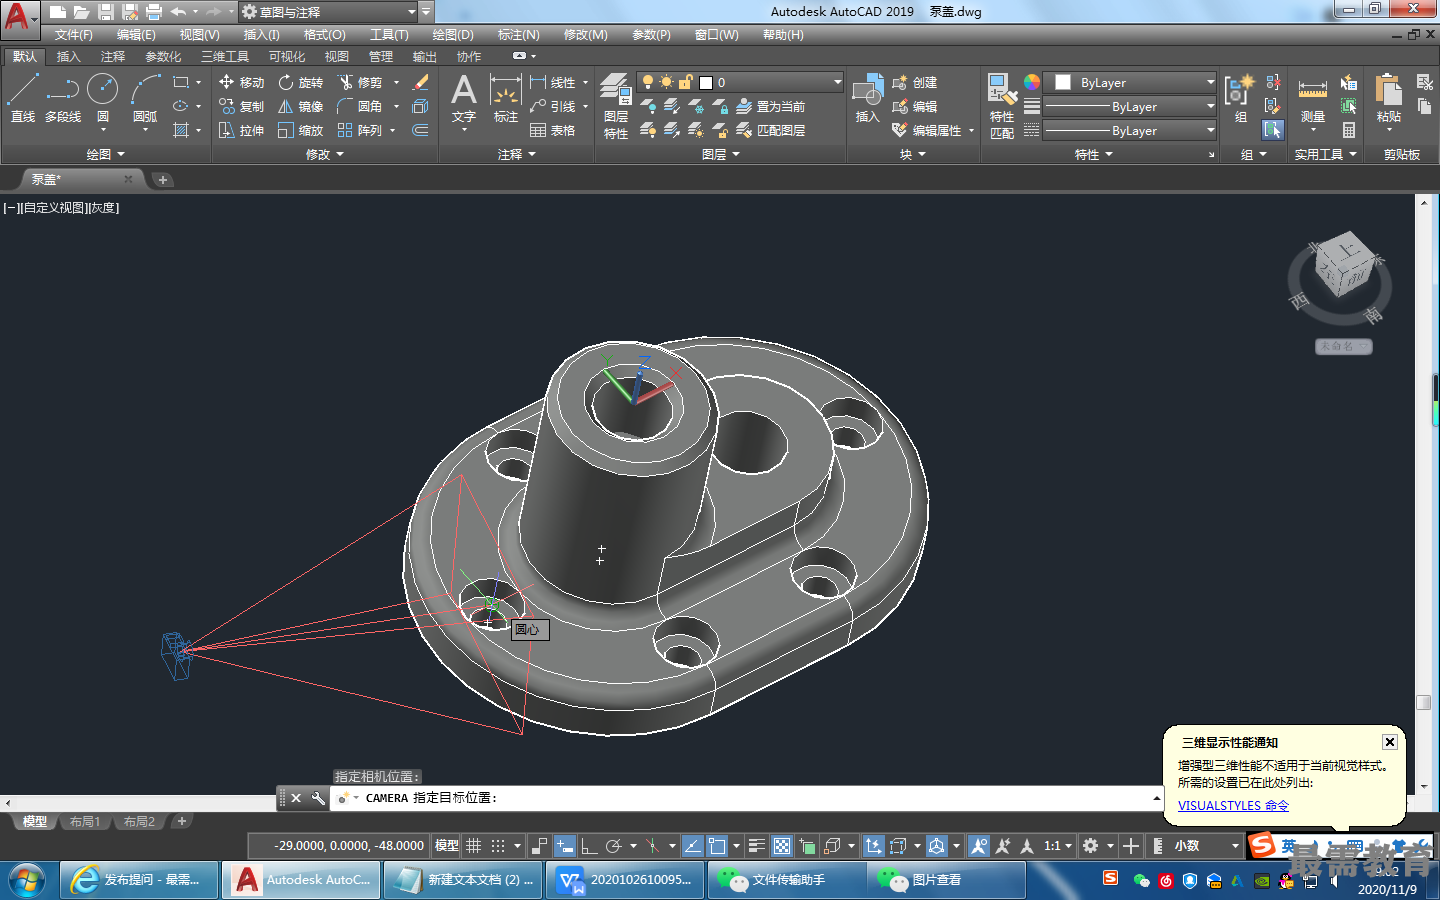Toggle lineweight display in status bar
Screen dimensions: 1440x900
click(757, 846)
